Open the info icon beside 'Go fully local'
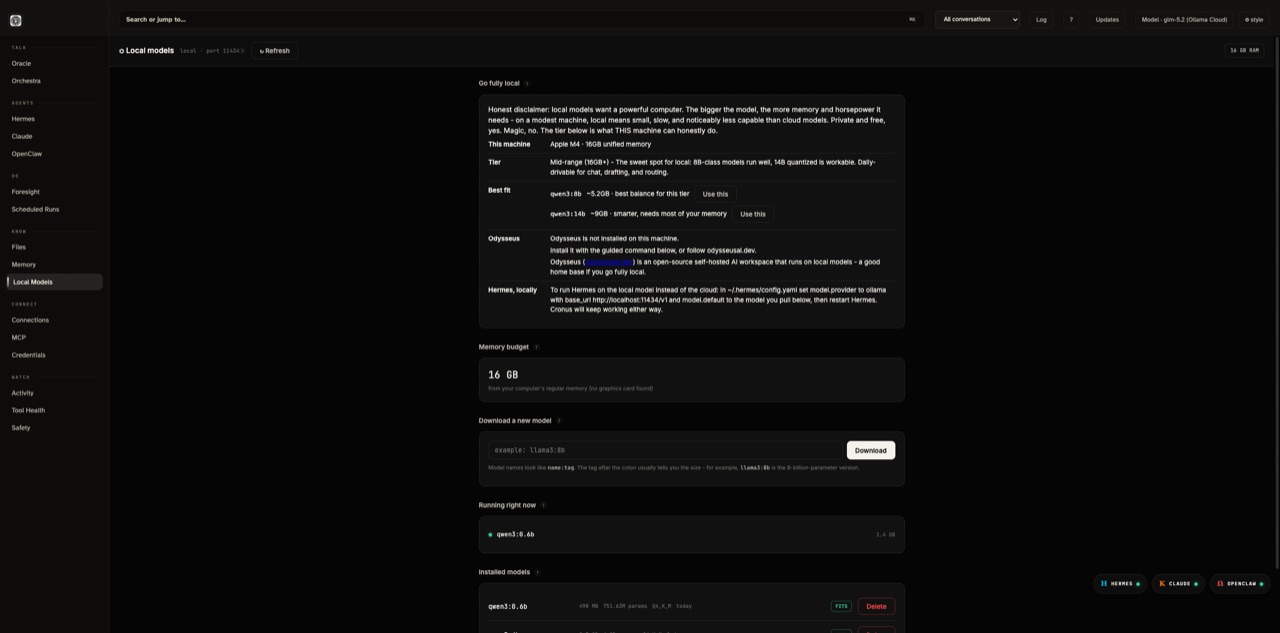 coord(527,84)
